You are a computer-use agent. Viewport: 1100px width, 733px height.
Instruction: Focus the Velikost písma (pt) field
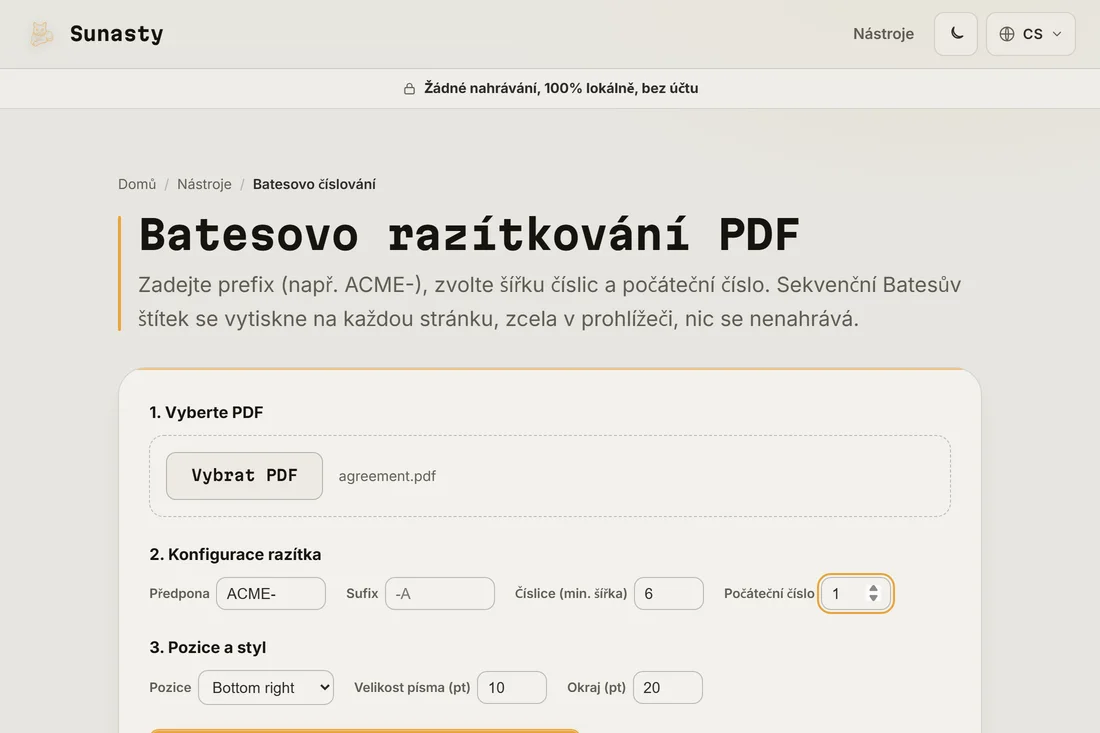coord(512,687)
